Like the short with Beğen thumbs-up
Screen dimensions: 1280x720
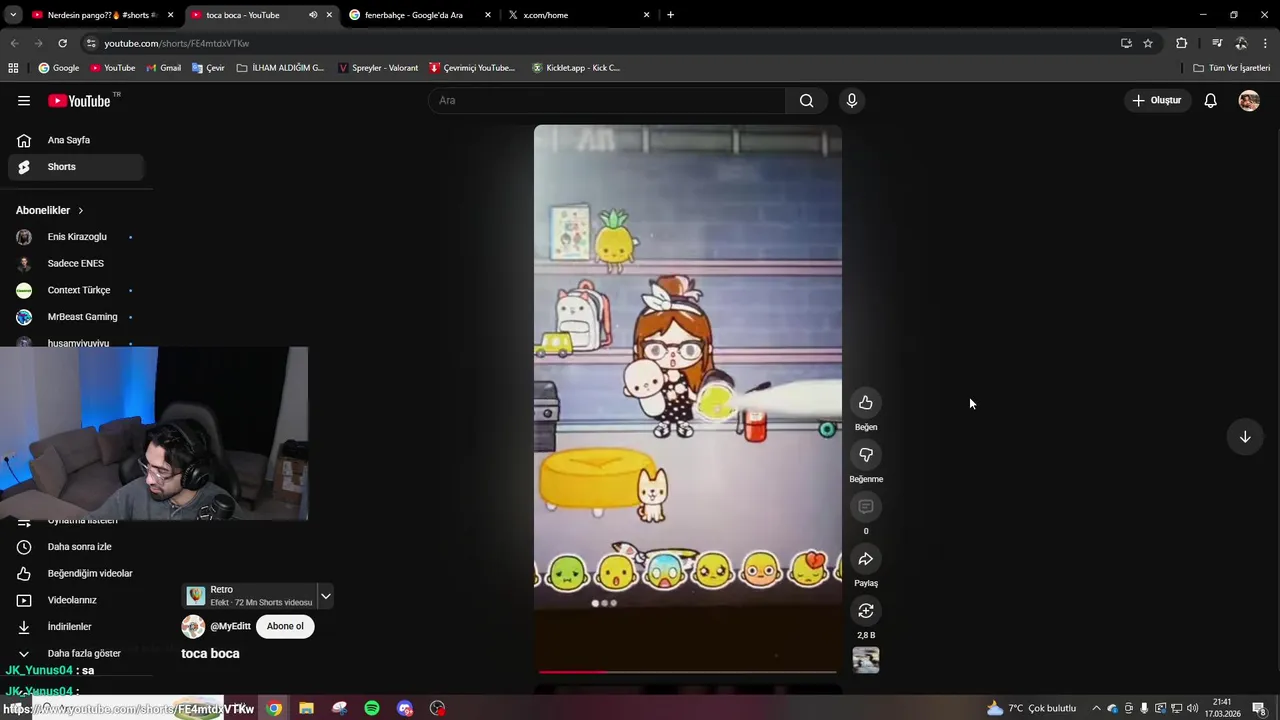tap(866, 403)
